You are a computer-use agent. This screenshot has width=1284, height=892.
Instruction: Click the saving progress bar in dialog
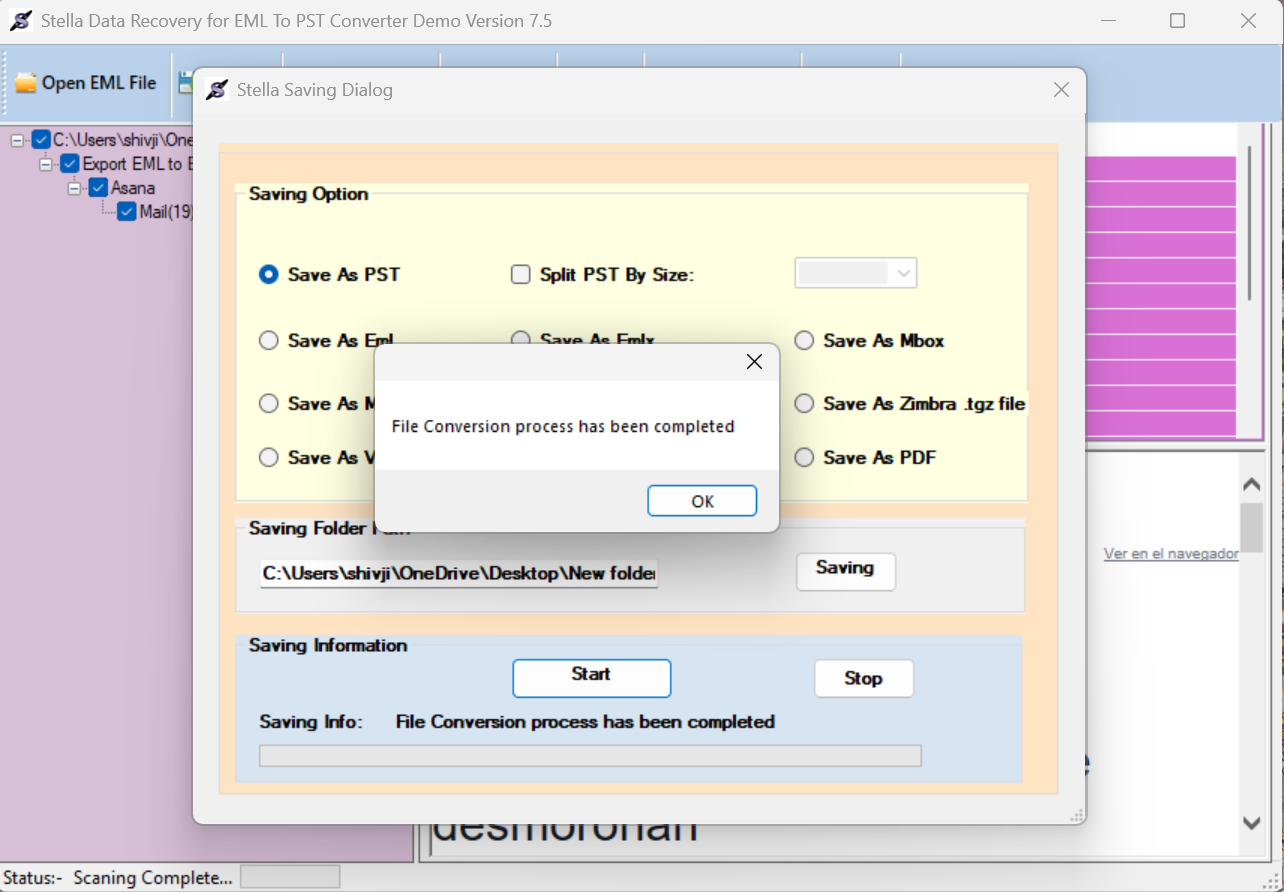pyautogui.click(x=590, y=756)
